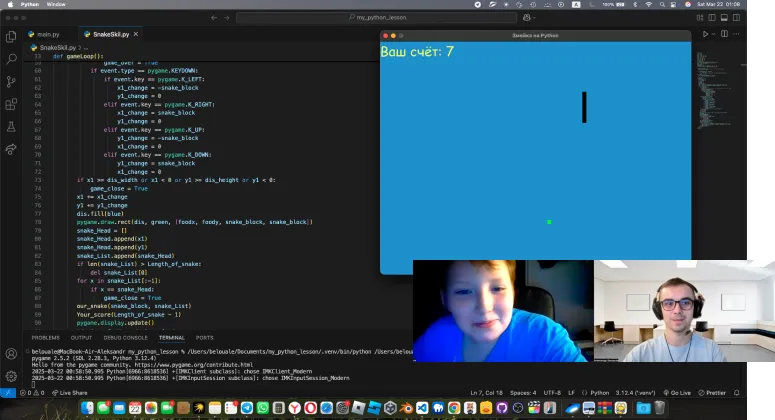
Task: Open the Live Share view in the activity bar
Action: pyautogui.click(x=11, y=149)
